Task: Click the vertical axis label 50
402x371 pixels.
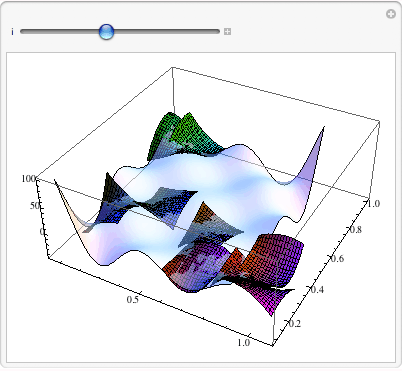Action: pyautogui.click(x=35, y=206)
